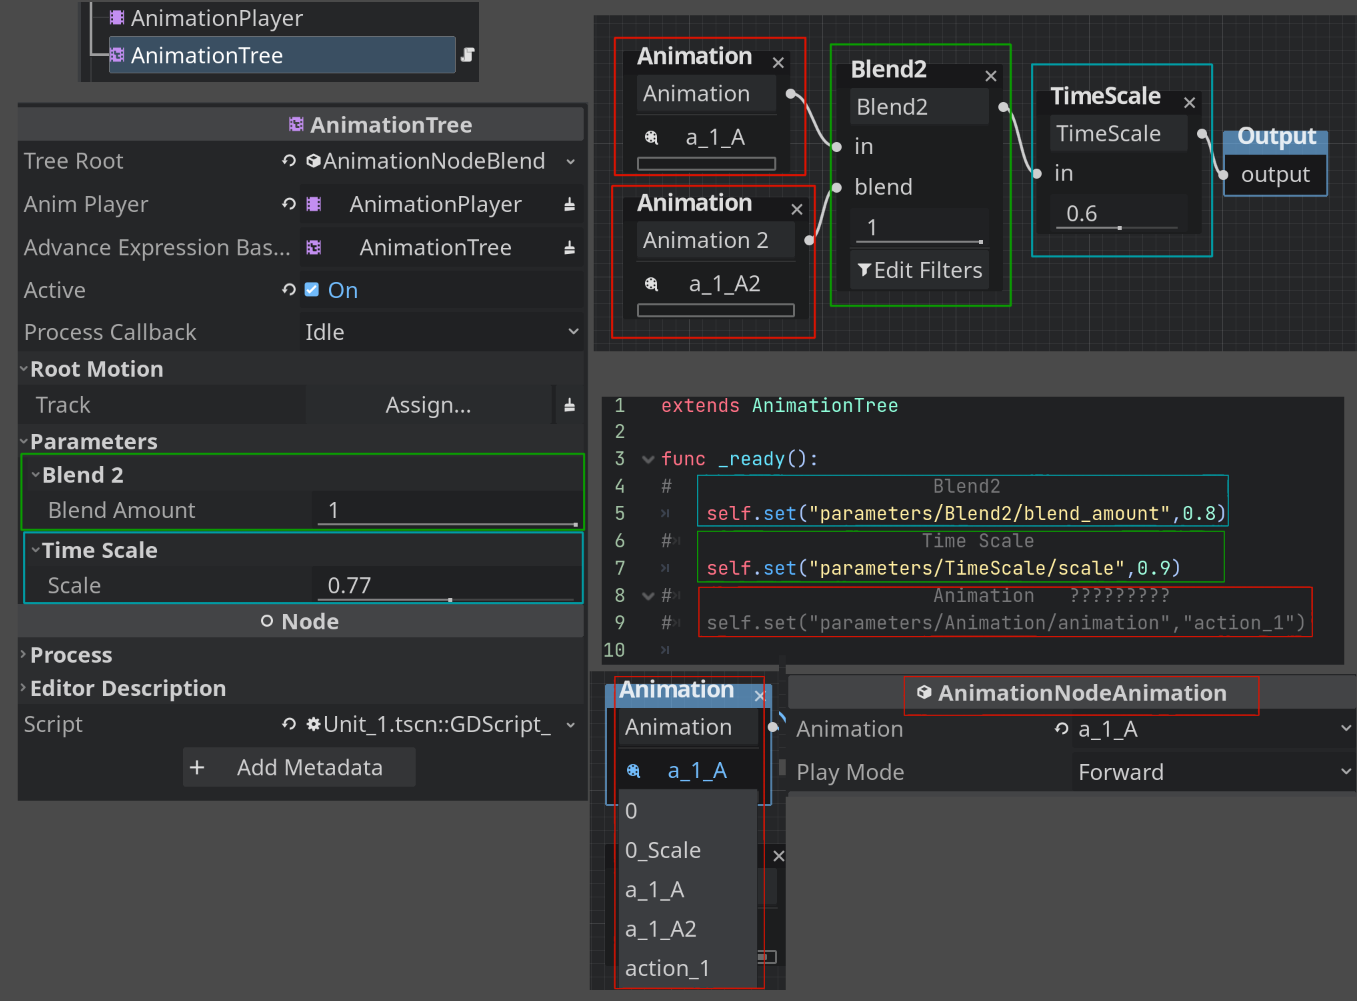The image size is (1357, 1001).
Task: Choose 0_Scale from the animation list
Action: [x=688, y=850]
